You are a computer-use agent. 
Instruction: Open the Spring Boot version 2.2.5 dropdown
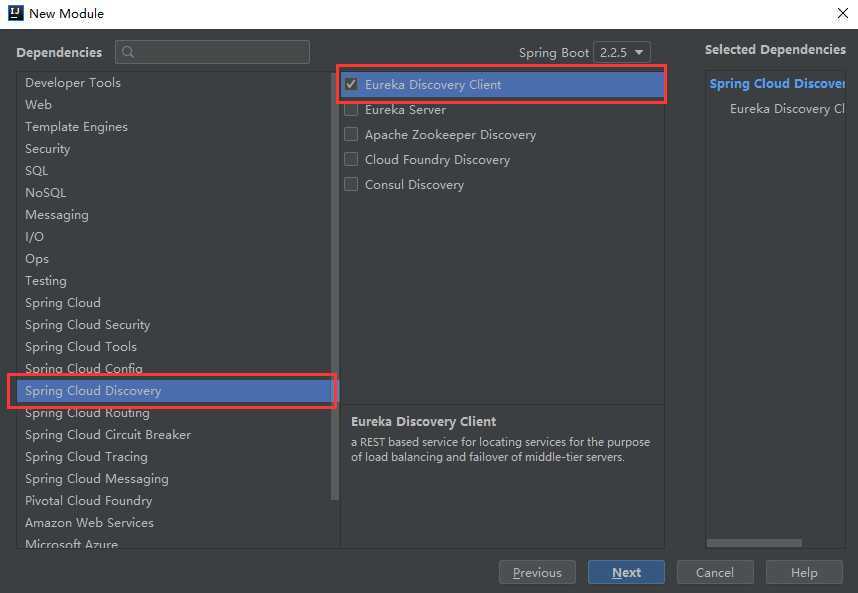click(x=622, y=53)
